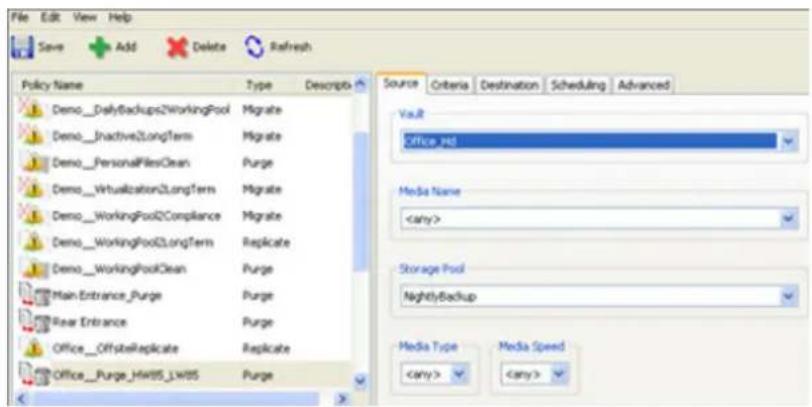Expand the Media Type dropdown
Viewport: 812px width, 407px height.
point(458,374)
